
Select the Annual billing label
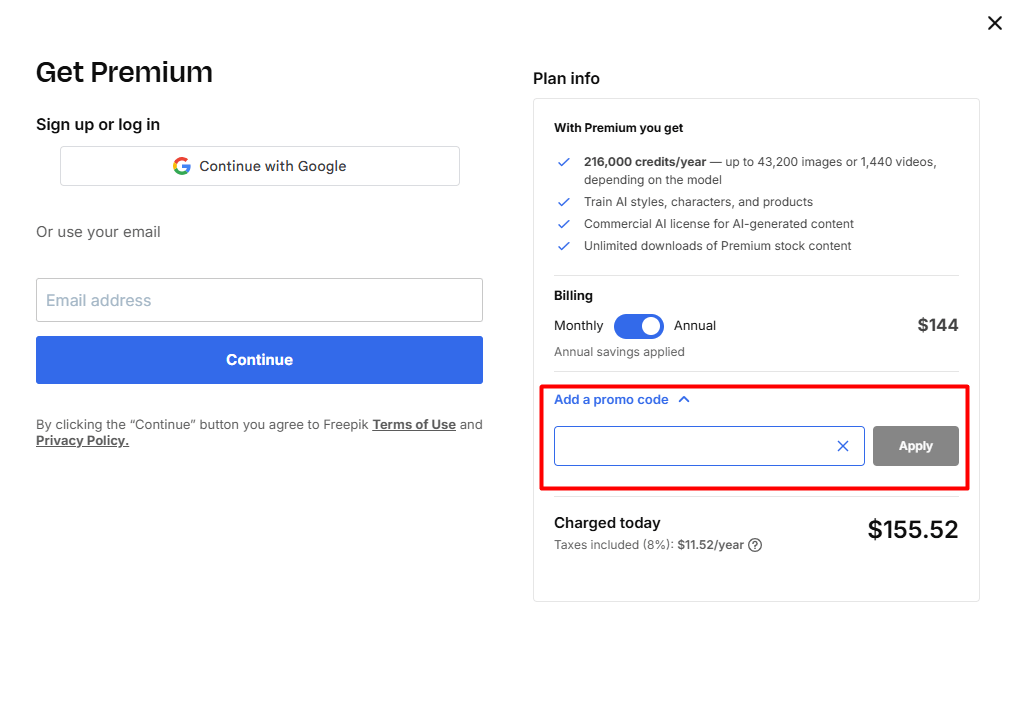pos(695,325)
